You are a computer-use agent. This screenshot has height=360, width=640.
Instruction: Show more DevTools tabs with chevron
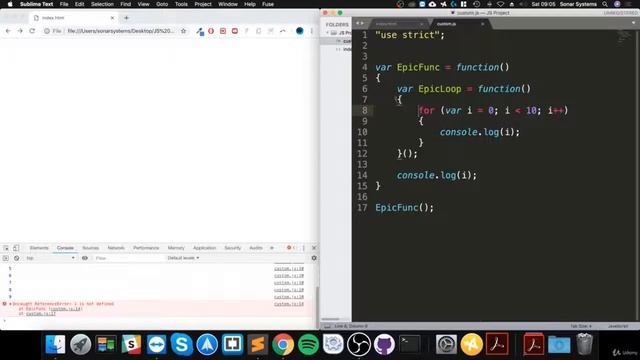272,248
